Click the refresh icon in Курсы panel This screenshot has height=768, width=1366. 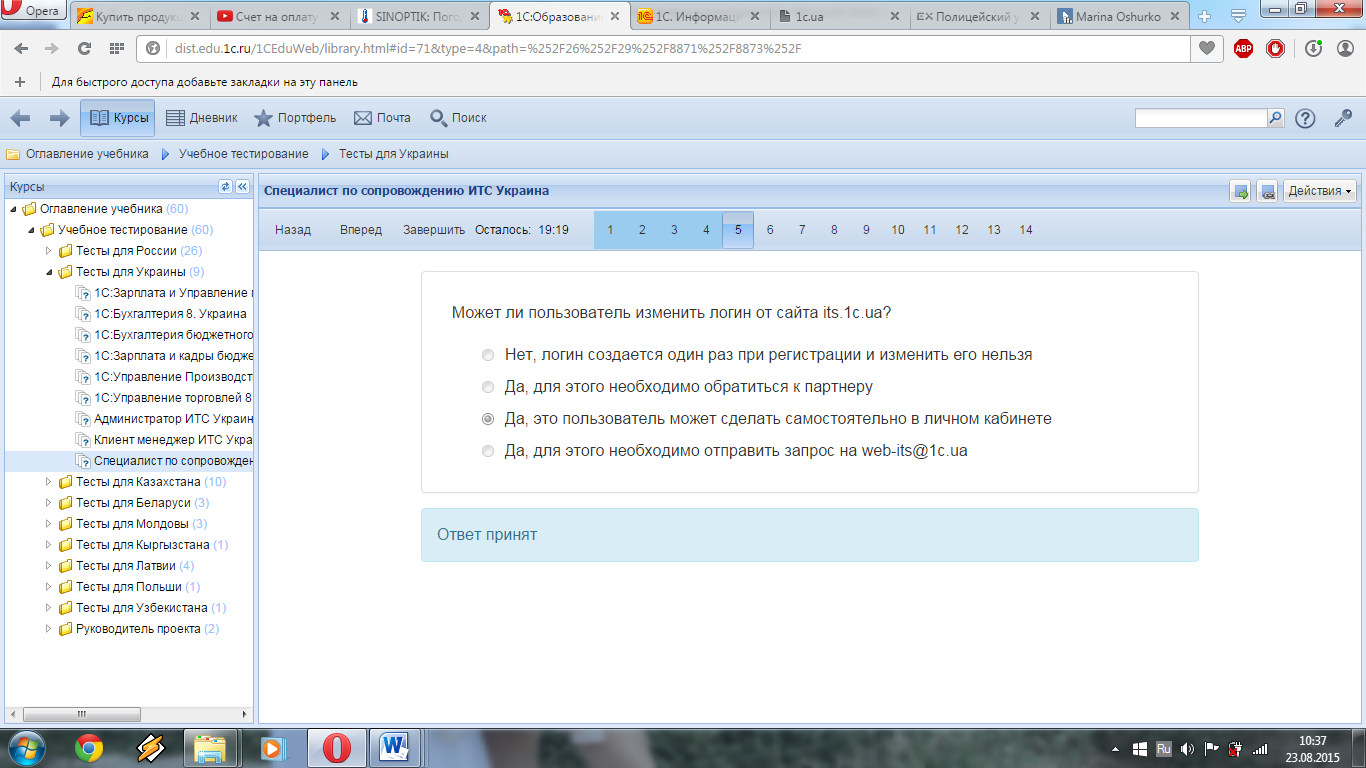225,186
